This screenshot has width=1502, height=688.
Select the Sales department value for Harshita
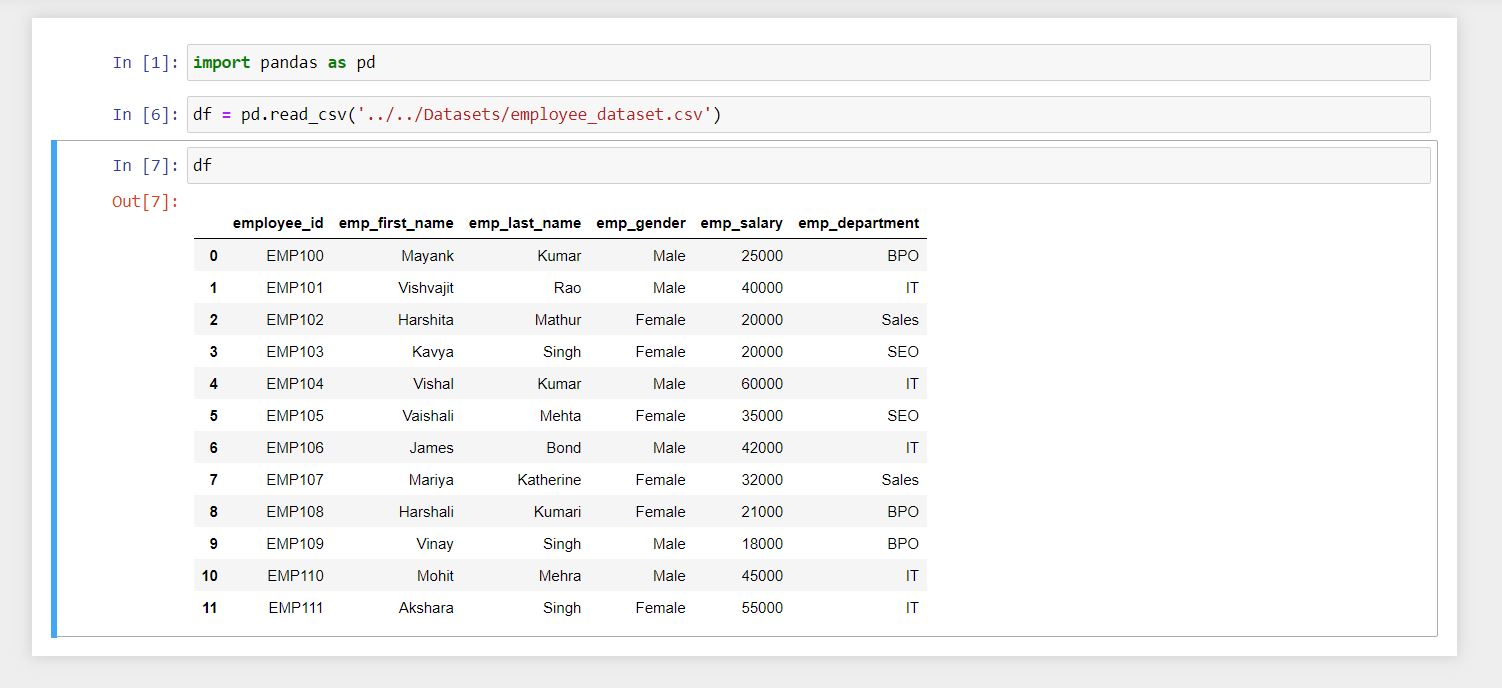tap(899, 319)
